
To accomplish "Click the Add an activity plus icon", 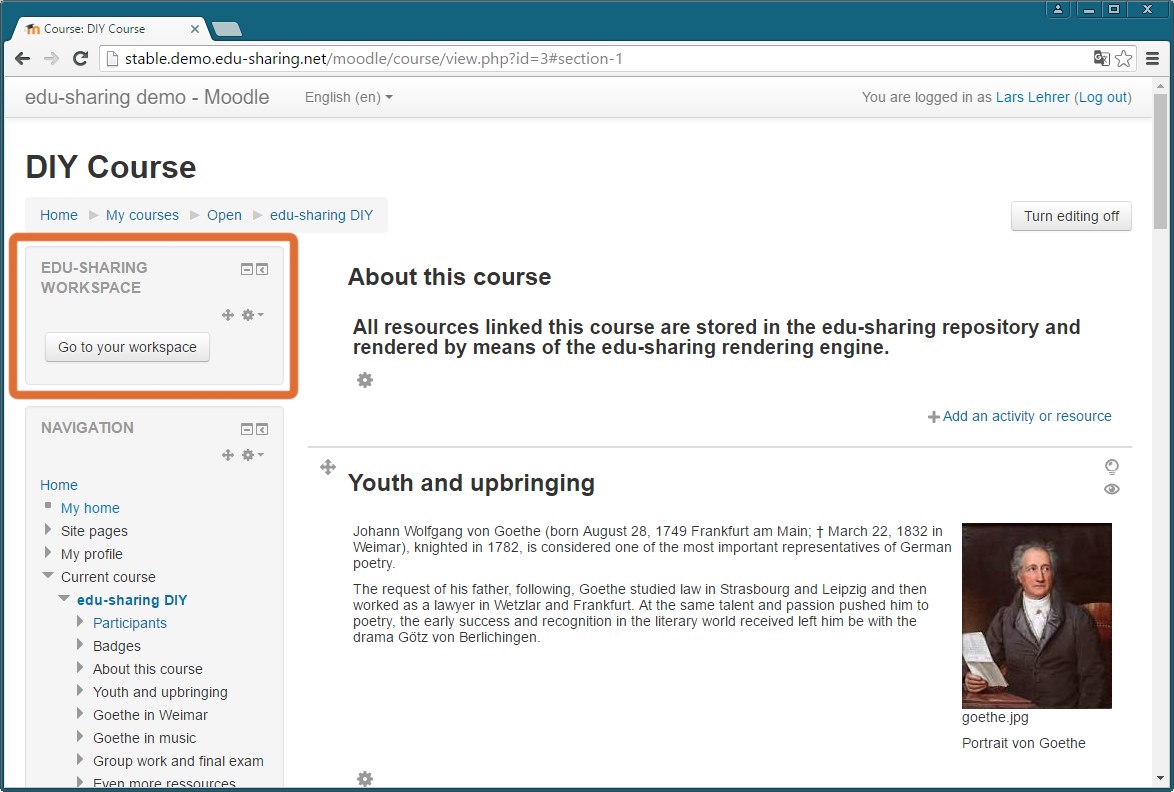I will 934,417.
